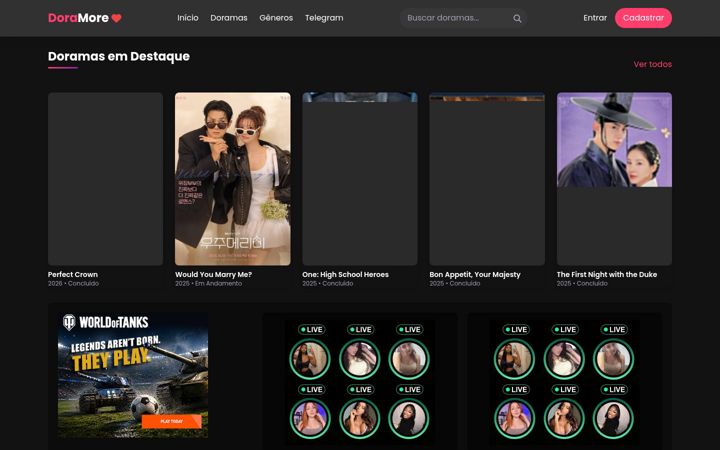The image size is (720, 450).
Task: Click the Cadastrar sign-up button
Action: 643,18
